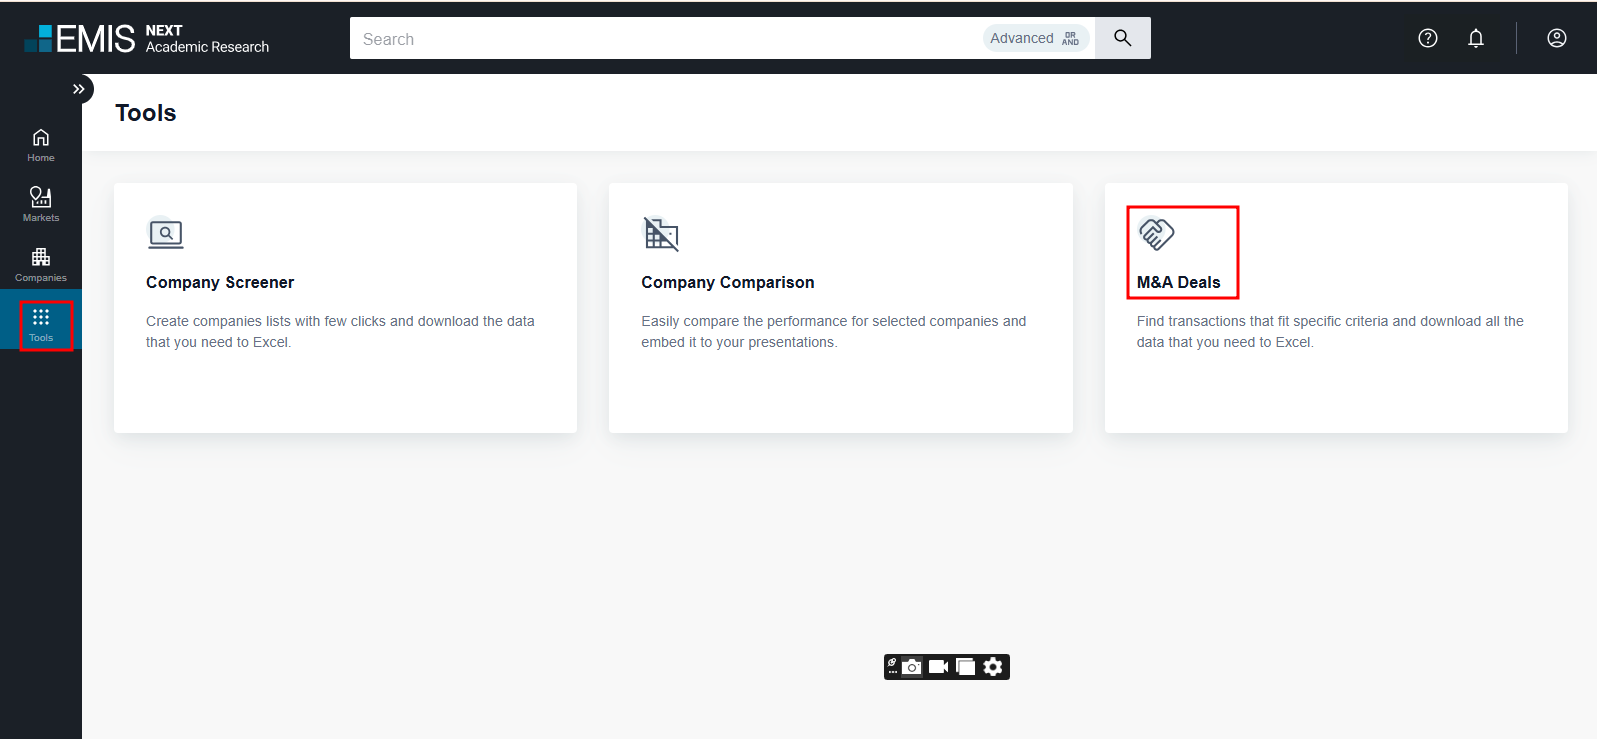Open the Company Comparison tool
The height and width of the screenshot is (739, 1597).
[727, 283]
